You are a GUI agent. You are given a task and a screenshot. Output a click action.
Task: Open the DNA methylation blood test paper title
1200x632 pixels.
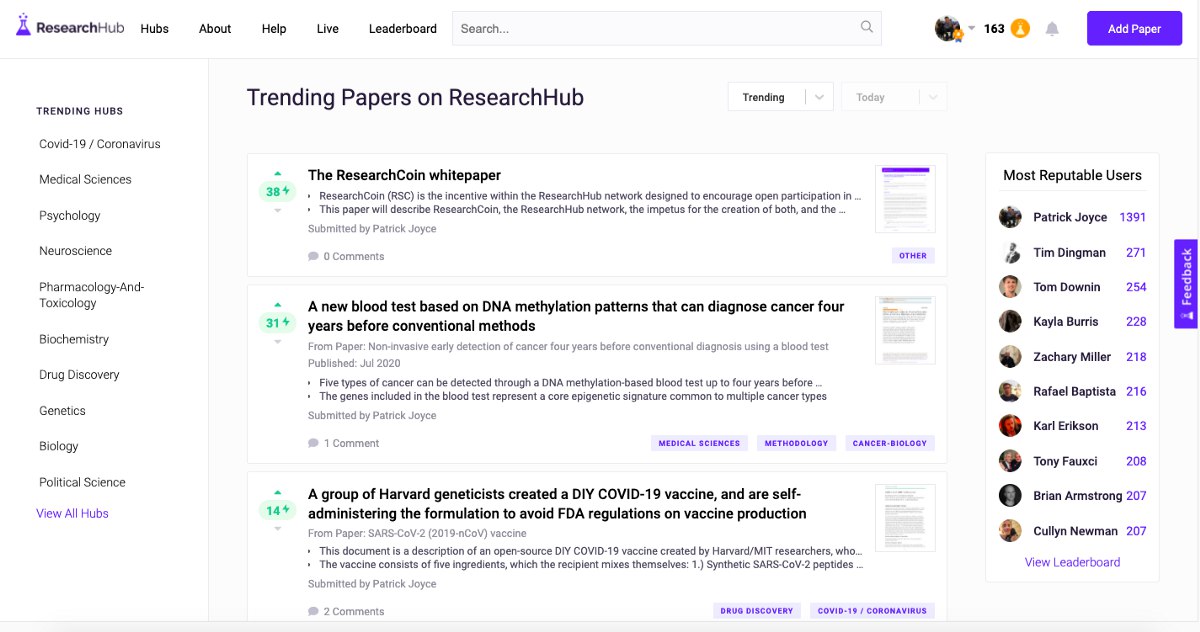point(576,316)
